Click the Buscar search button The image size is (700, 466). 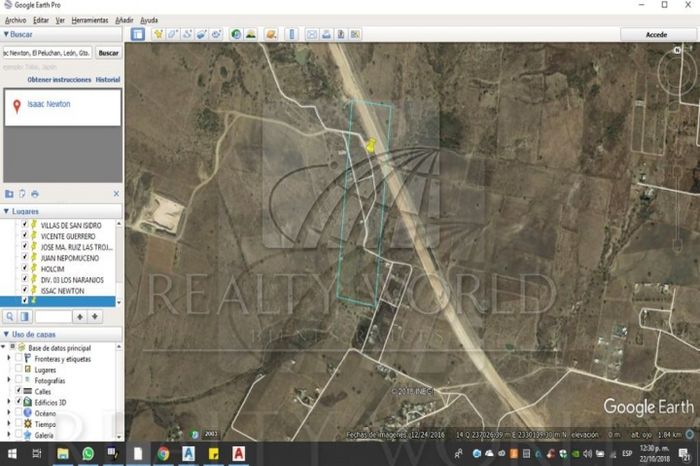click(x=108, y=53)
